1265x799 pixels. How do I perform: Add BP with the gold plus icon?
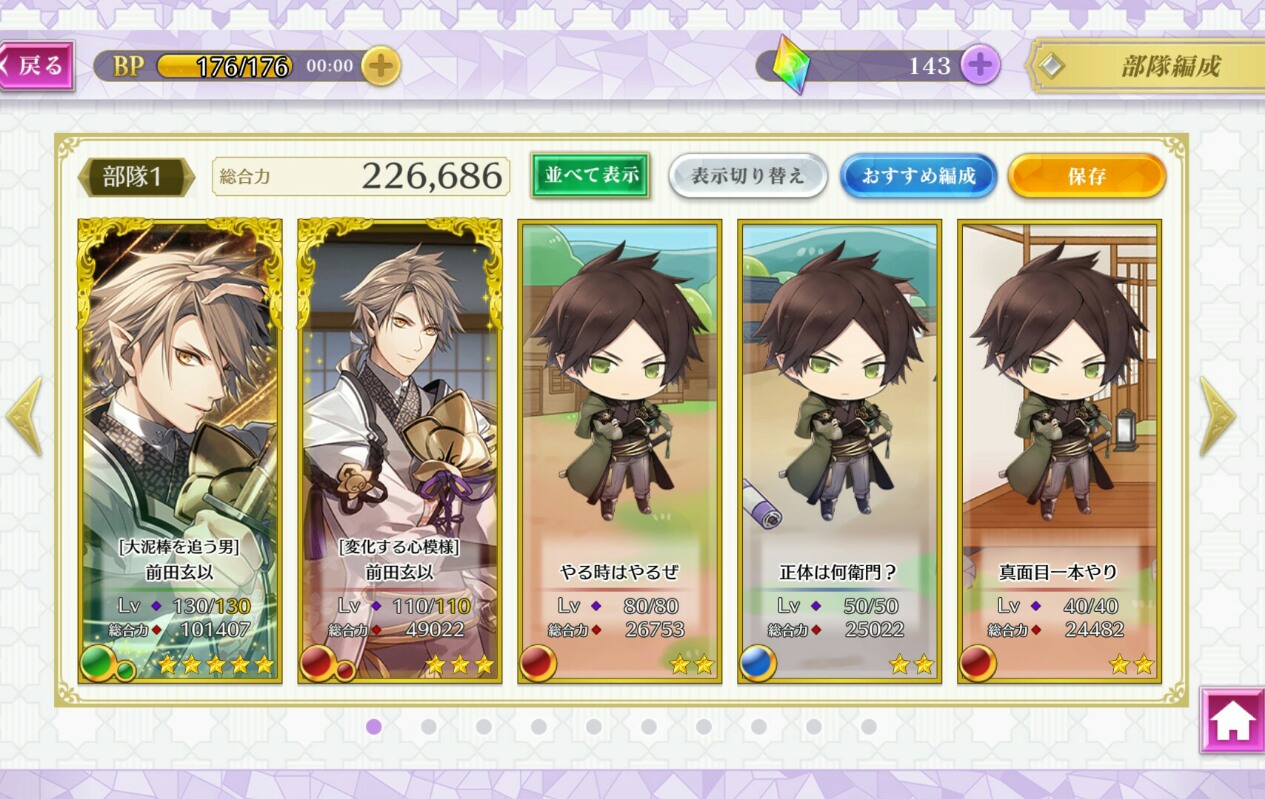point(380,66)
